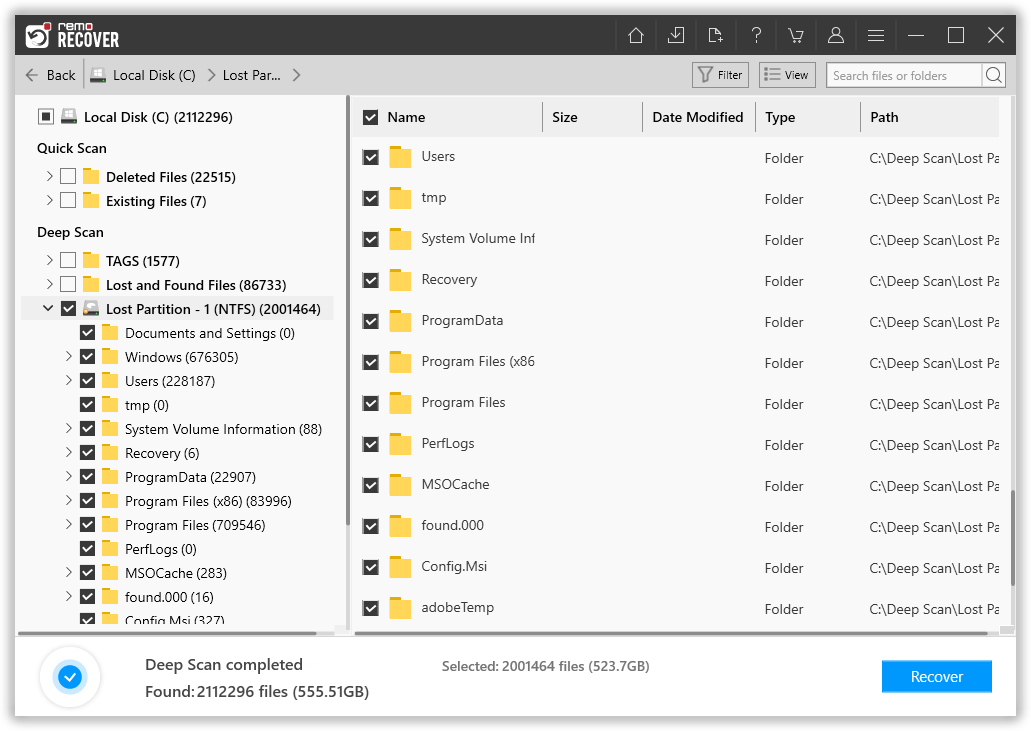
Task: Toggle the Name column select-all checkbox
Action: tap(370, 117)
